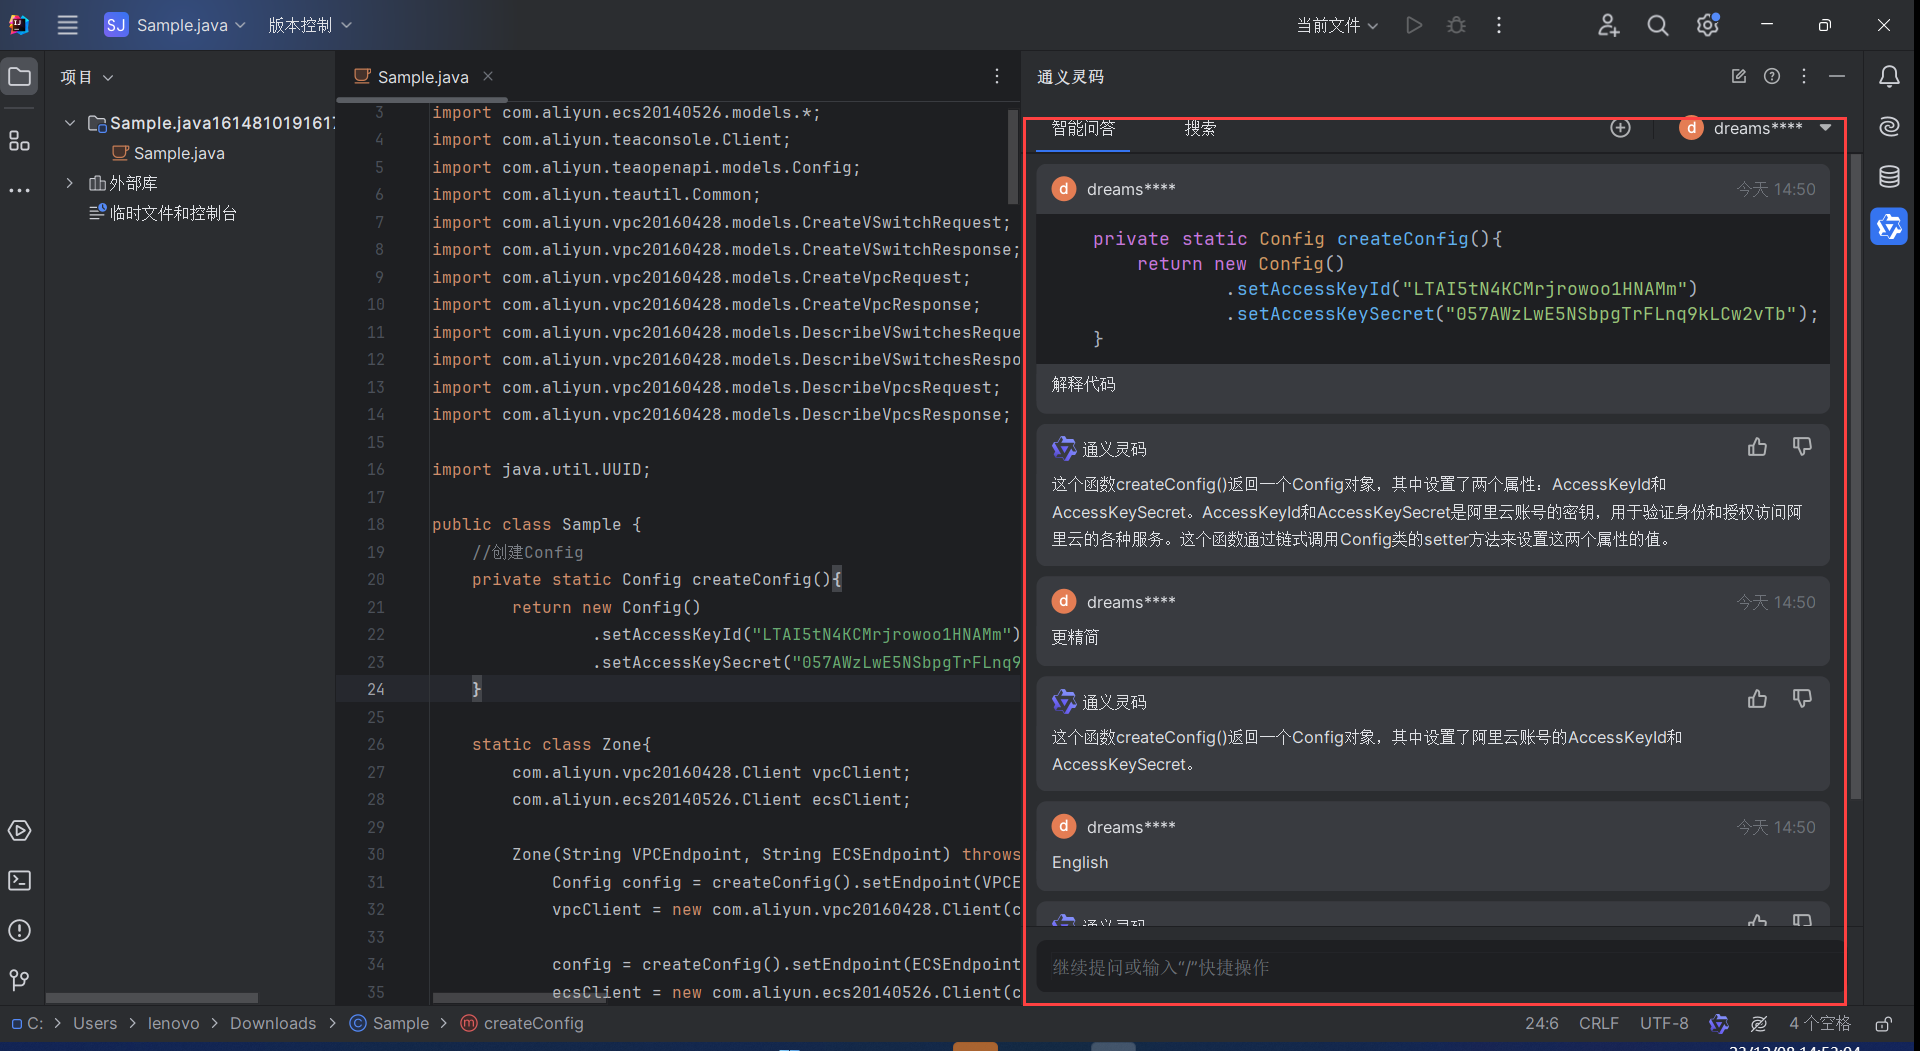Like the first Tongyi Lingma answer

click(1757, 448)
